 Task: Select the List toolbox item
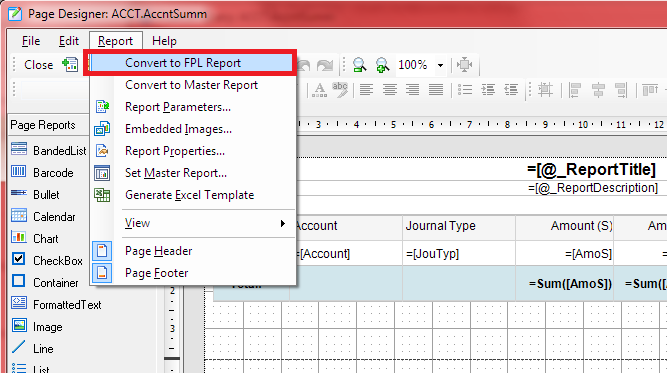[x=30, y=368]
